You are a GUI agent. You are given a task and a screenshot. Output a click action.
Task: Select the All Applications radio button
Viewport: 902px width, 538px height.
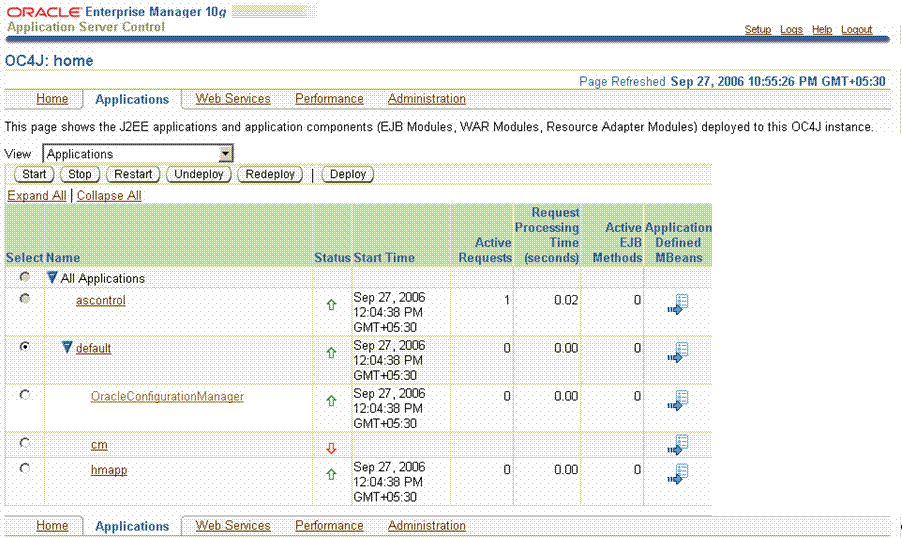(x=25, y=277)
